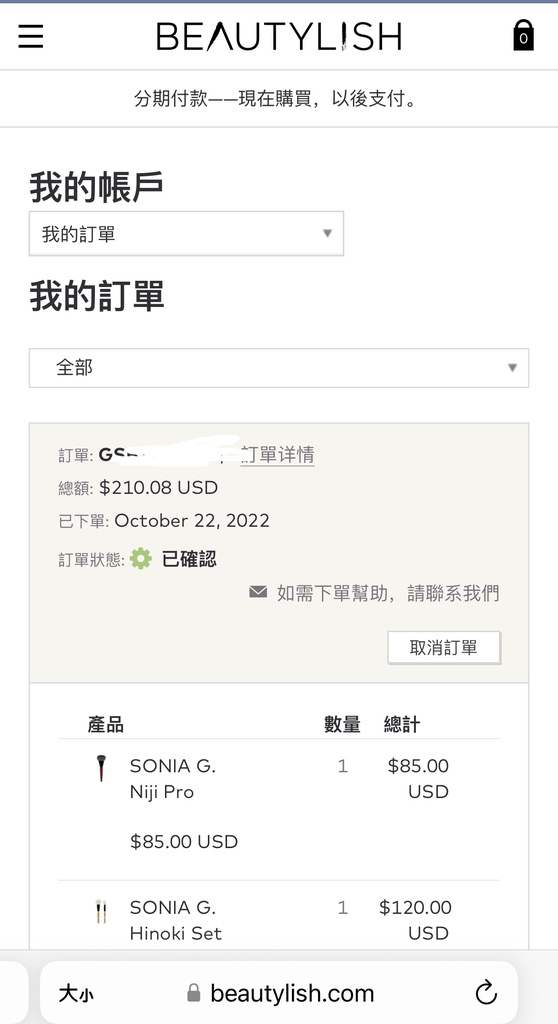Tap 如需下單幫助，請聯系我們 help link
The height and width of the screenshot is (1024, 558).
(388, 593)
